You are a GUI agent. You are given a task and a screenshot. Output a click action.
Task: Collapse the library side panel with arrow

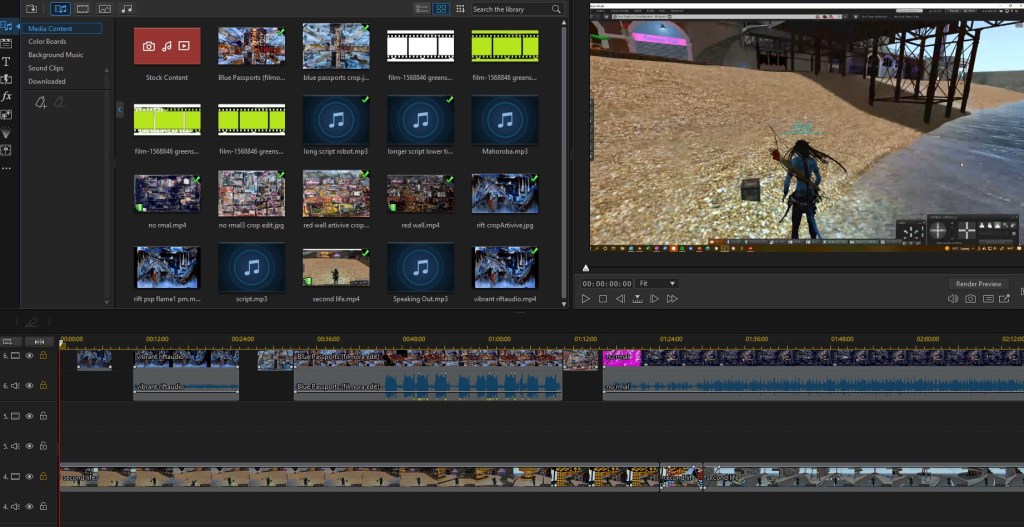(121, 108)
